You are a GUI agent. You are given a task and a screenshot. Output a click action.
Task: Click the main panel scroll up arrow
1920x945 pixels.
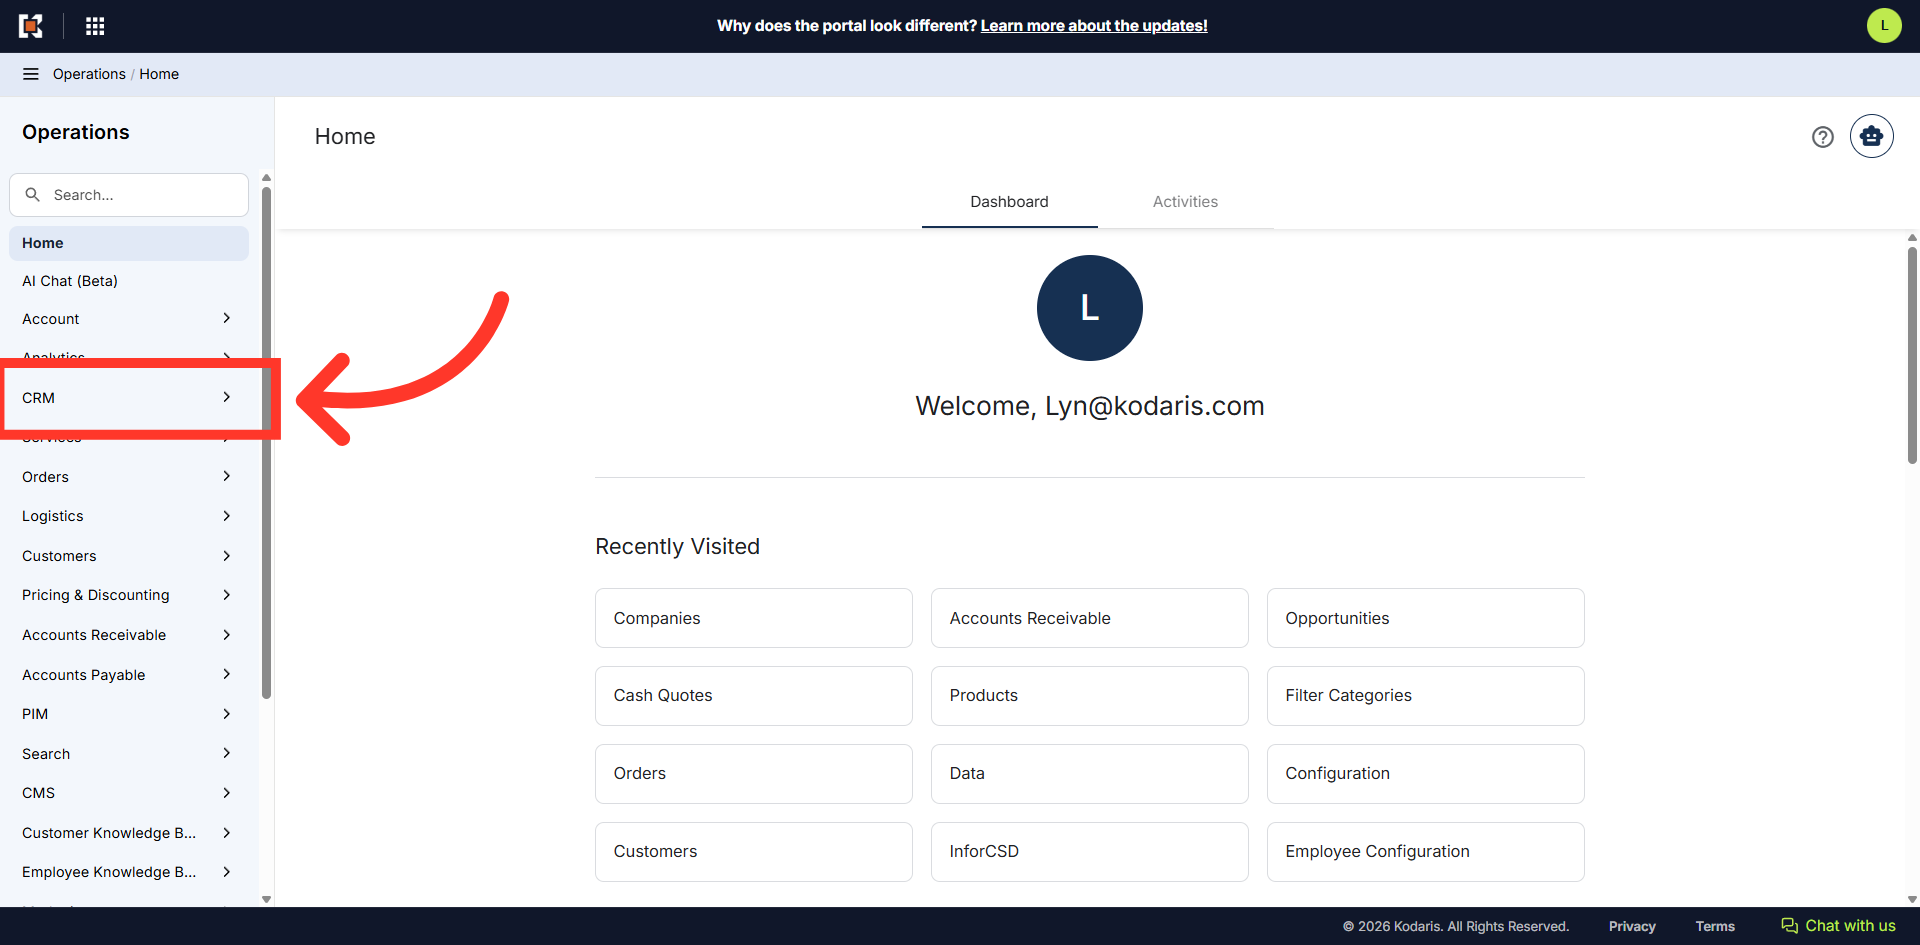1912,238
